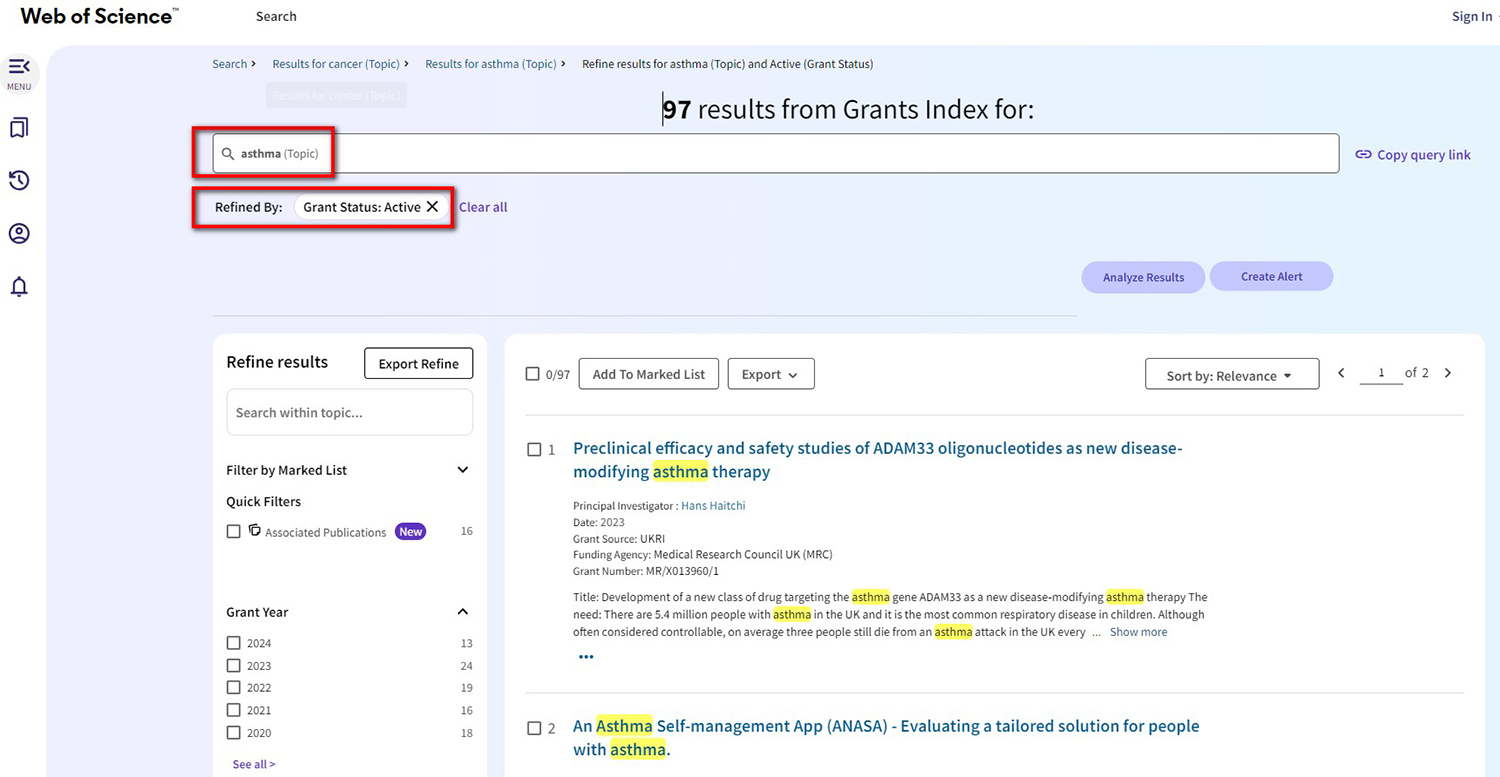The width and height of the screenshot is (1500, 777).
Task: Expand Filter by Marked List section
Action: point(463,470)
